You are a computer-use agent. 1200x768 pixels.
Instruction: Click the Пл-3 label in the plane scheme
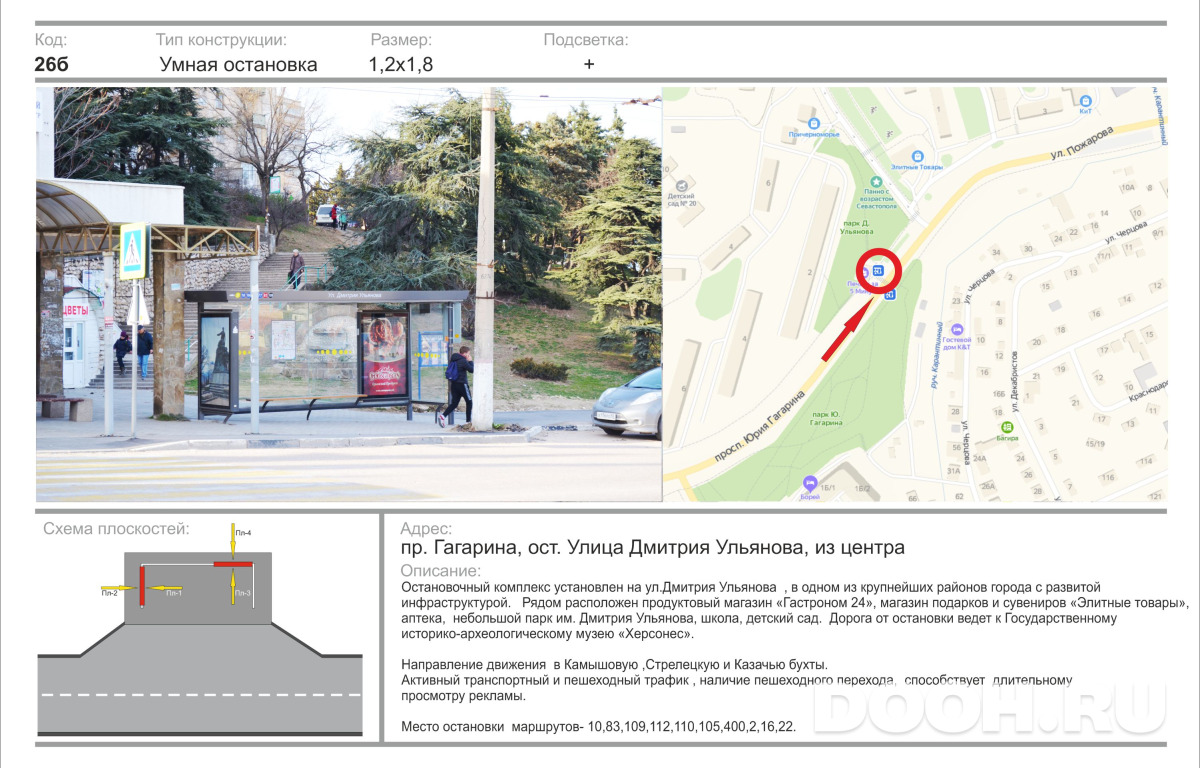243,594
